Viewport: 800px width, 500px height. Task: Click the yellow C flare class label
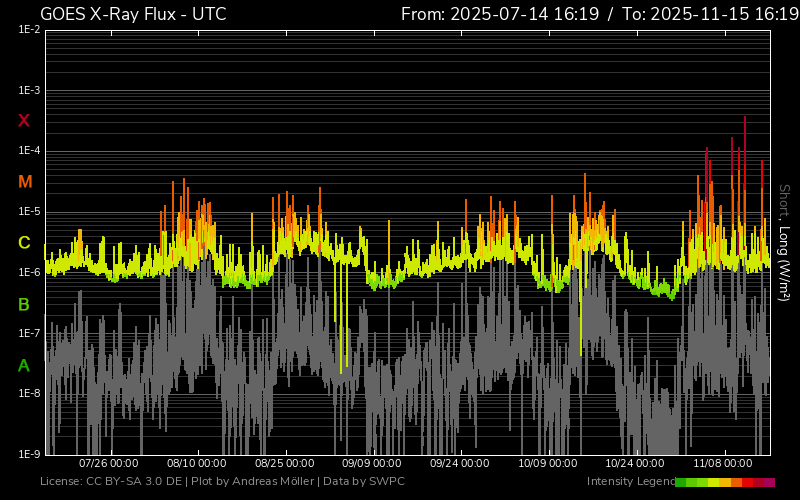pyautogui.click(x=24, y=243)
